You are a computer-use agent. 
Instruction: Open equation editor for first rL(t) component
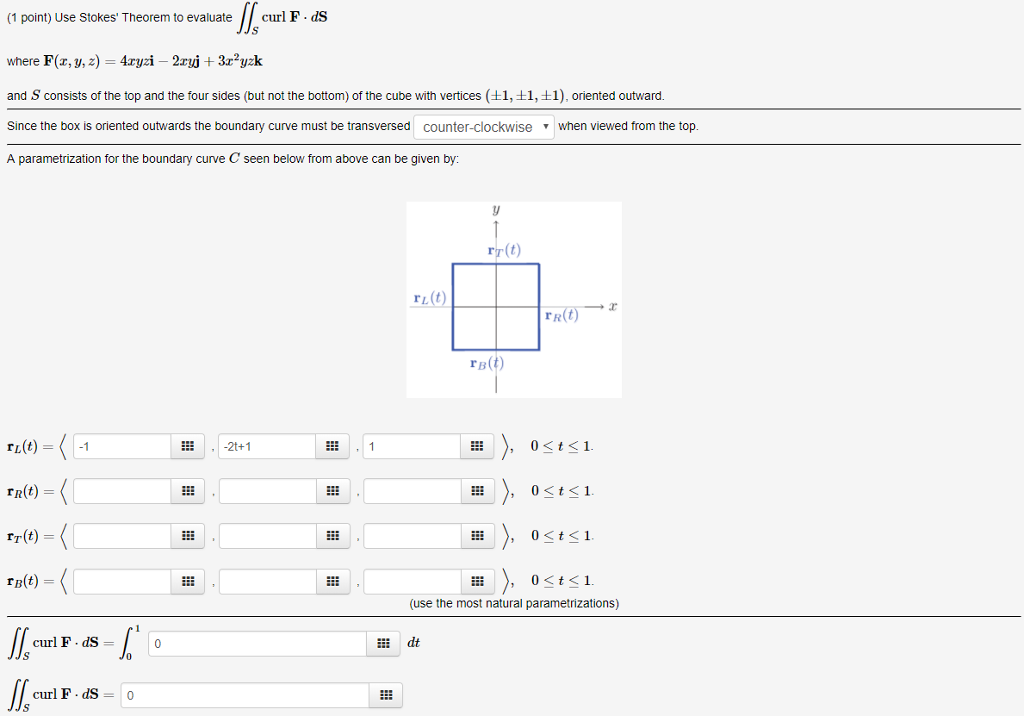click(187, 446)
